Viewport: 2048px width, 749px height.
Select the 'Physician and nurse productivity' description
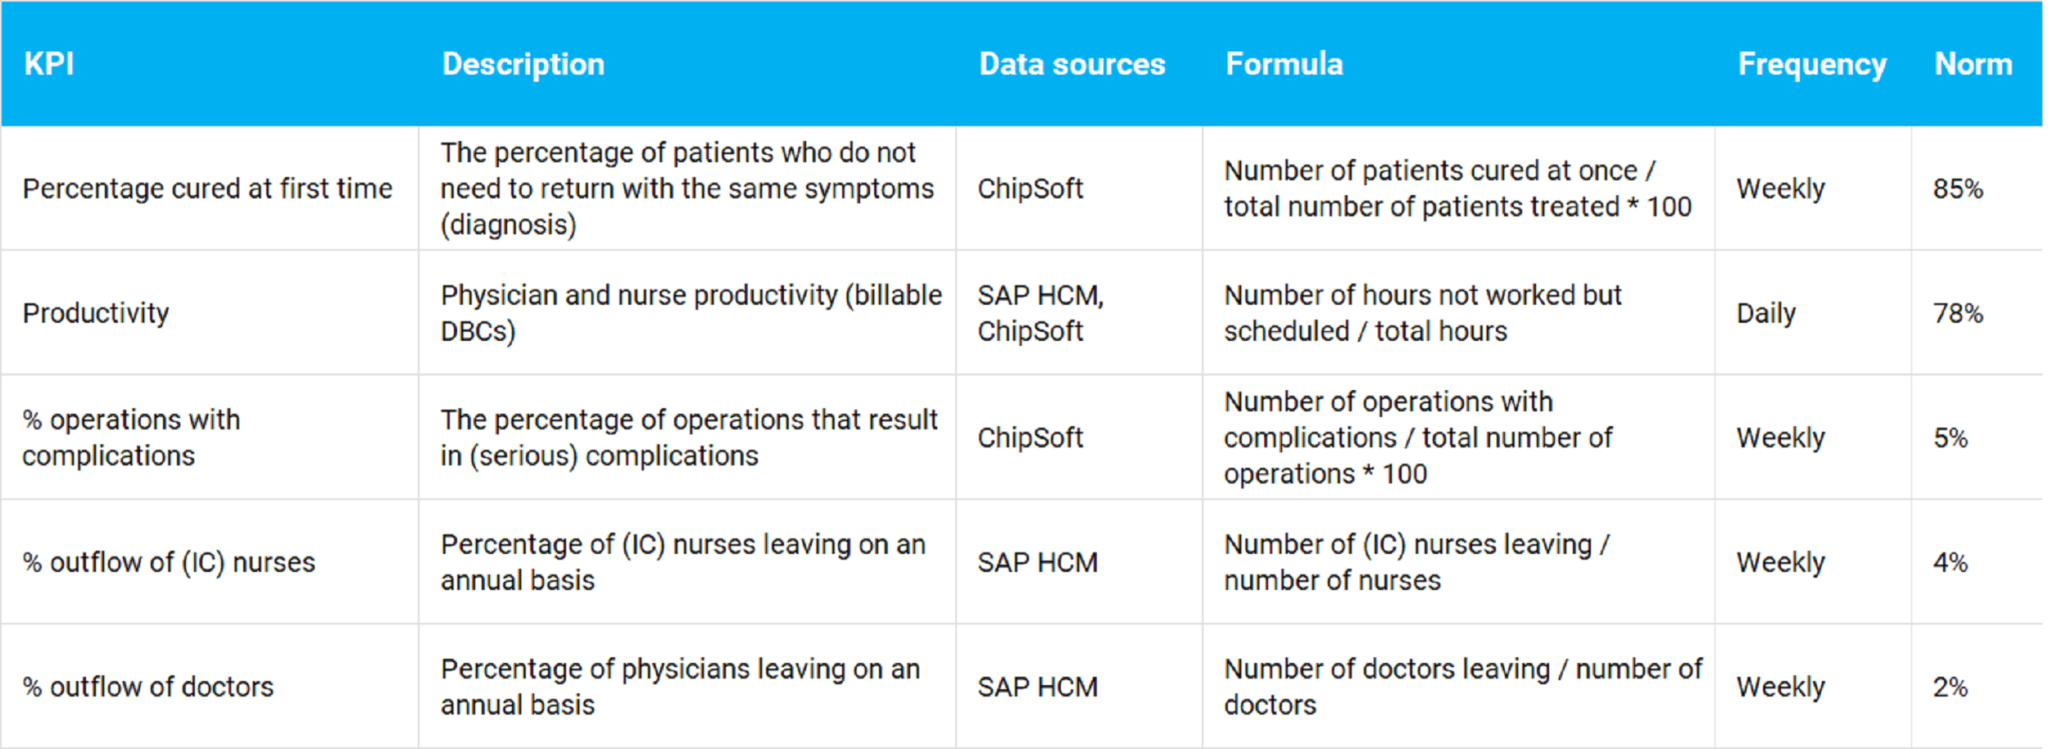point(690,313)
